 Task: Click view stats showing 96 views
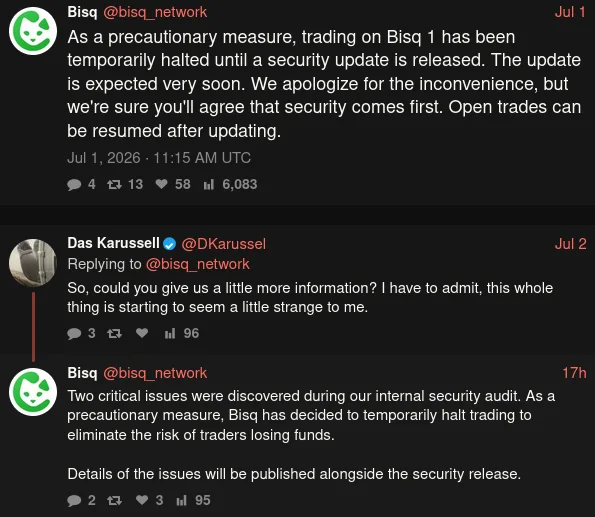click(170, 334)
